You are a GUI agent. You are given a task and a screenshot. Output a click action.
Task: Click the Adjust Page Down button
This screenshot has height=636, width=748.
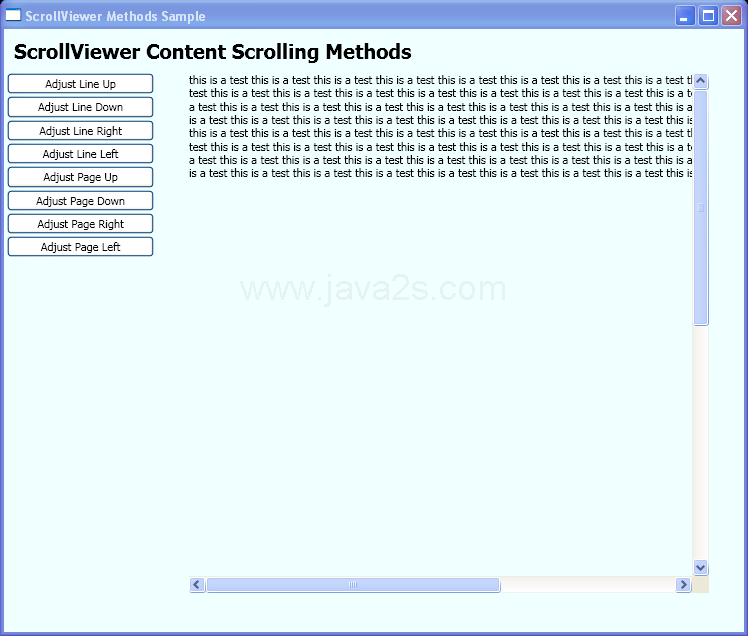click(80, 200)
